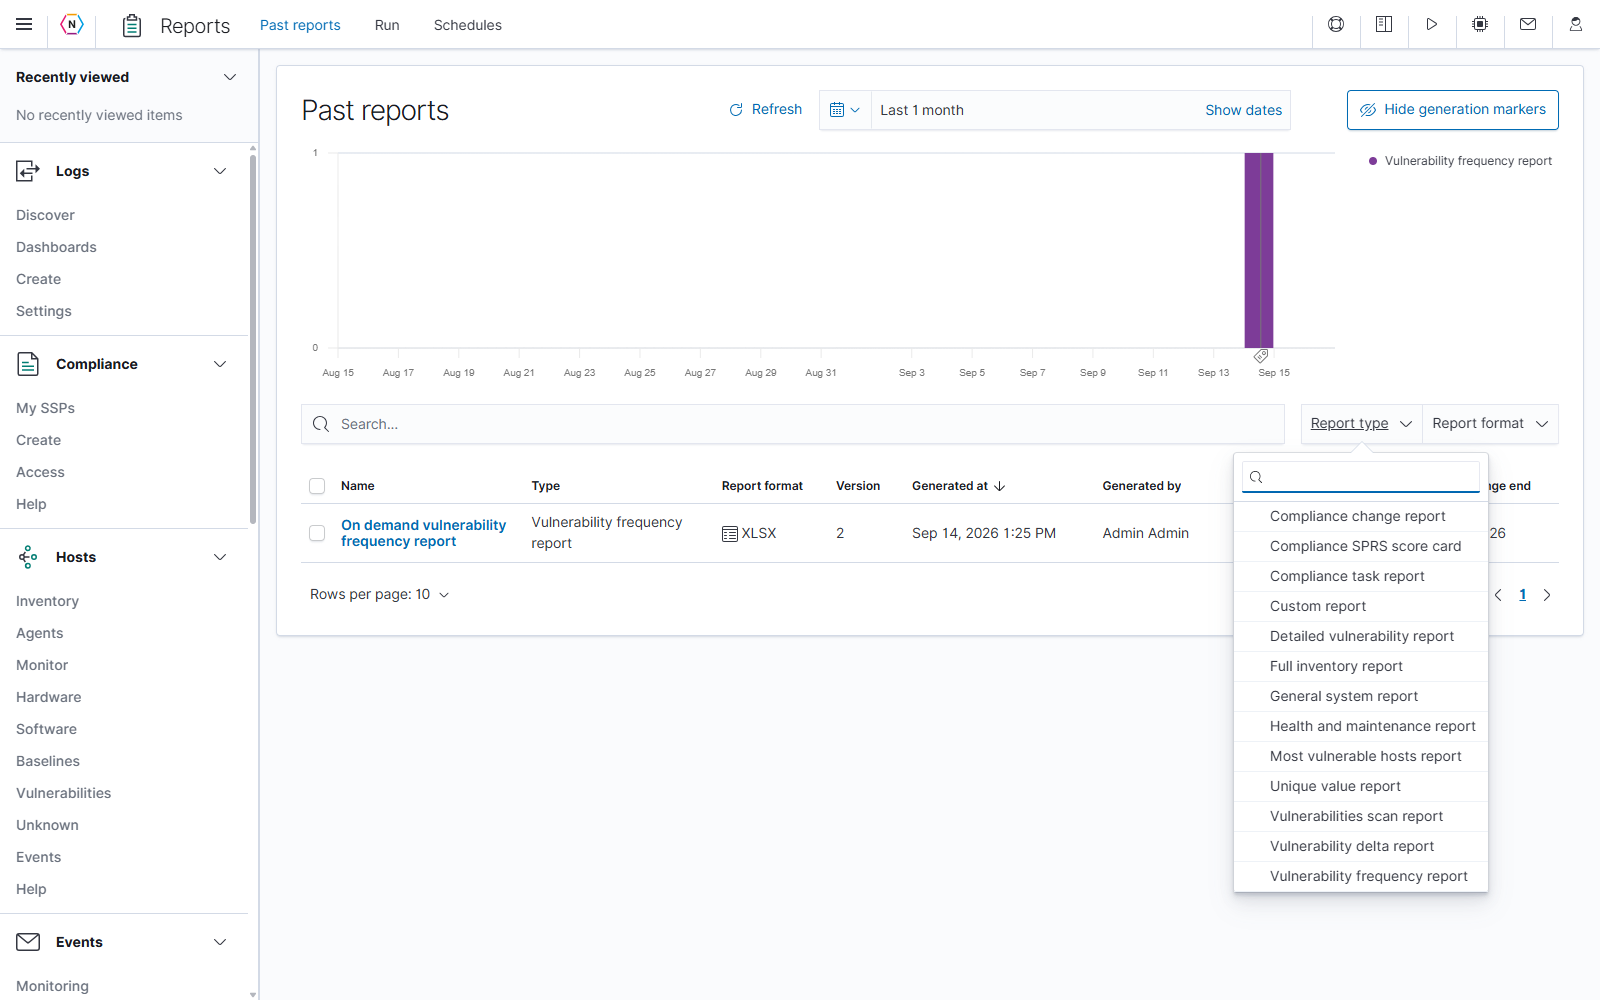Open the support lifebuoy icon

point(1336,24)
